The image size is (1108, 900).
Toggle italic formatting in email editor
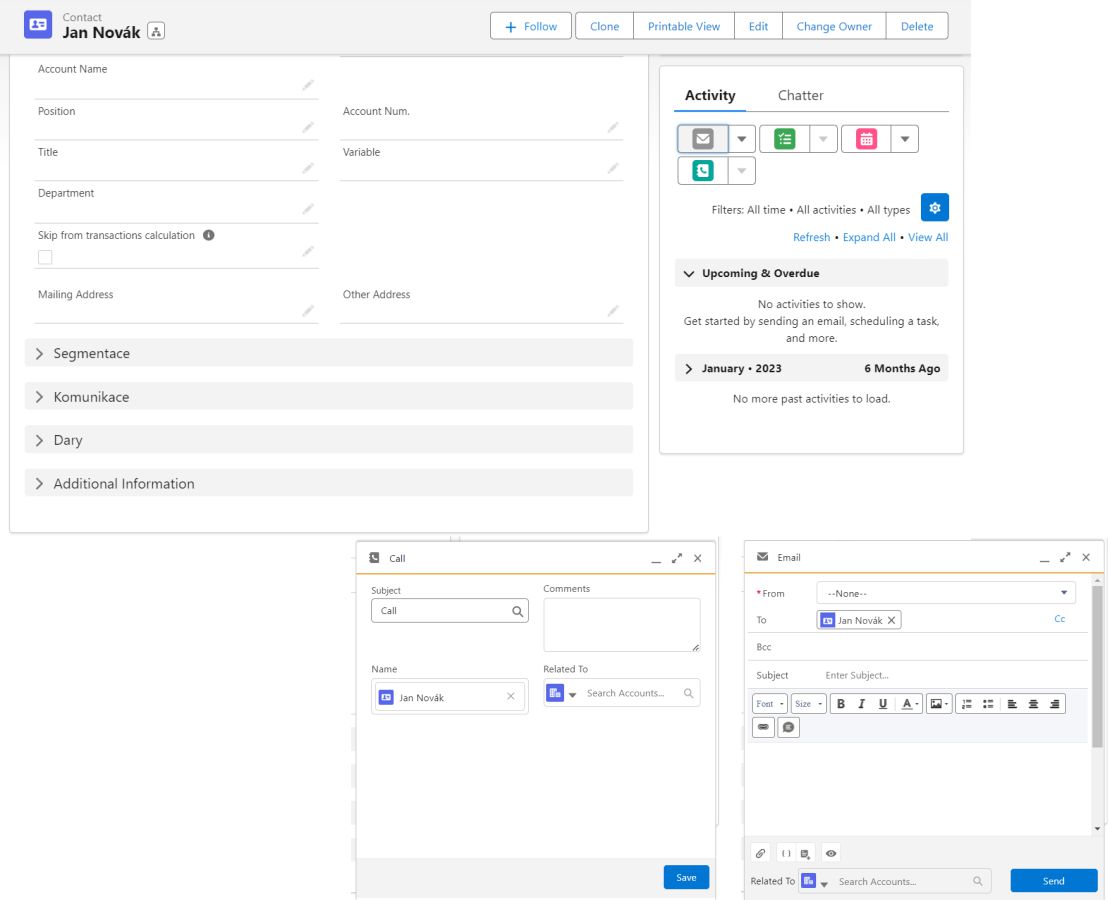(861, 704)
